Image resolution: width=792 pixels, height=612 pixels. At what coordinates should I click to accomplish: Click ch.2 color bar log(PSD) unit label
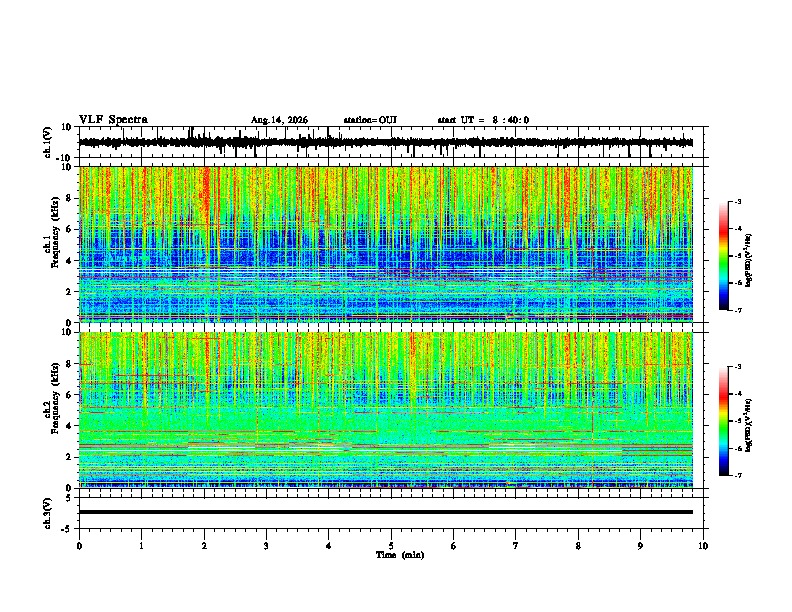click(x=749, y=425)
